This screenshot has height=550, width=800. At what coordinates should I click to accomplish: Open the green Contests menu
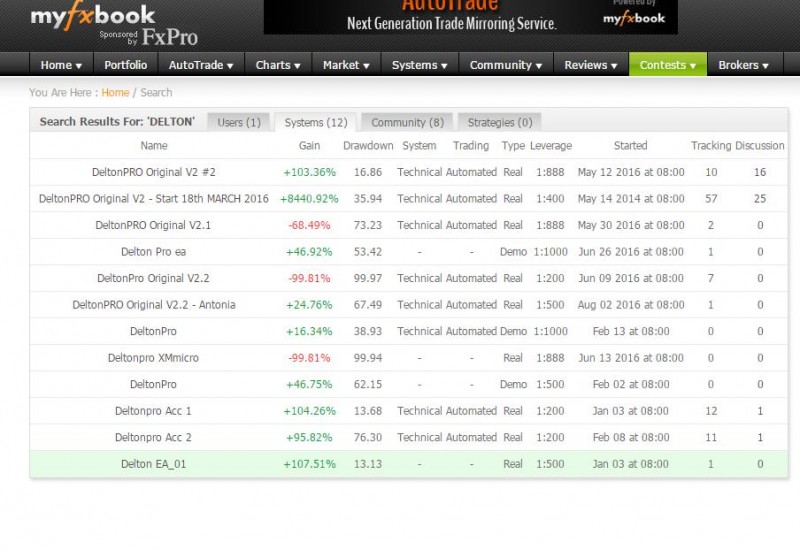pyautogui.click(x=668, y=65)
